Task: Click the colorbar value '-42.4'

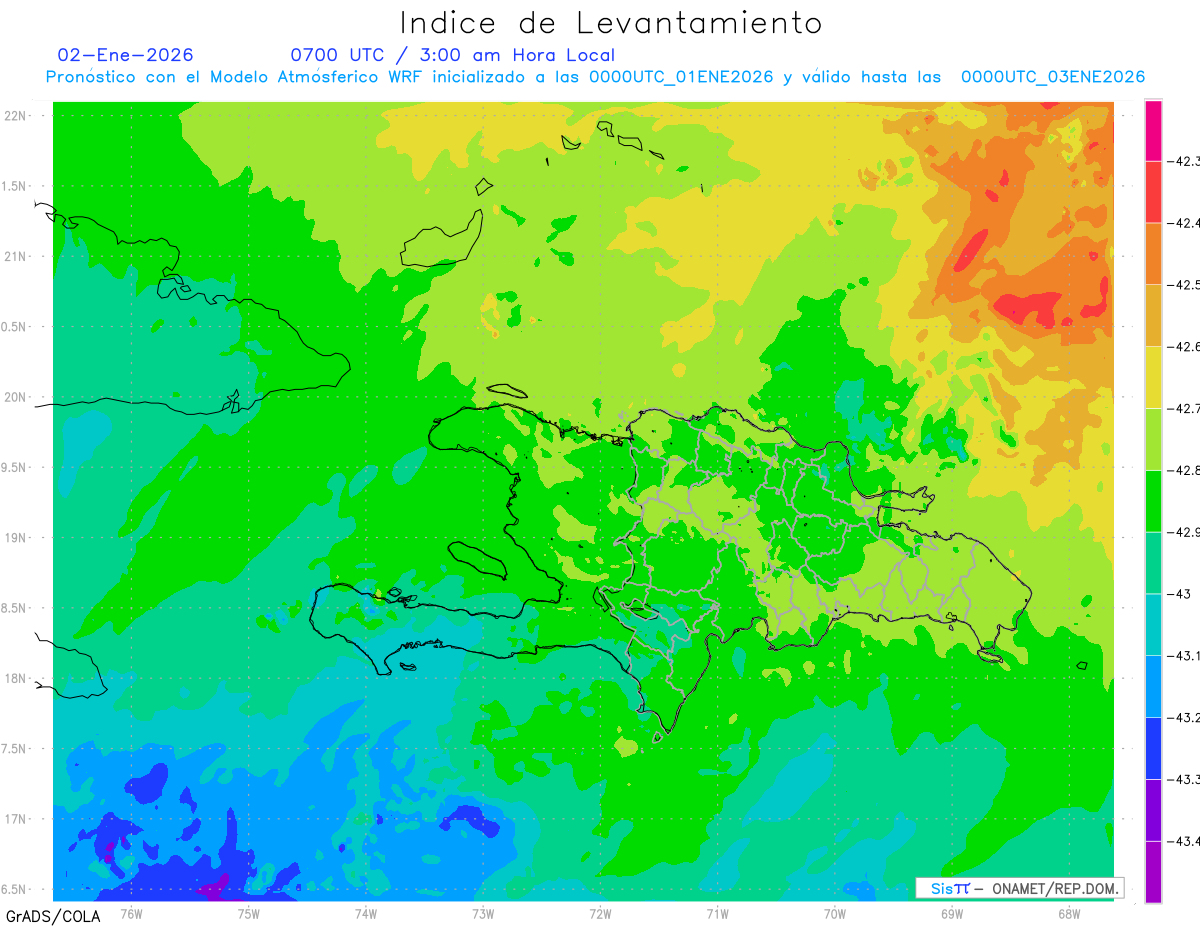Action: click(x=1185, y=223)
